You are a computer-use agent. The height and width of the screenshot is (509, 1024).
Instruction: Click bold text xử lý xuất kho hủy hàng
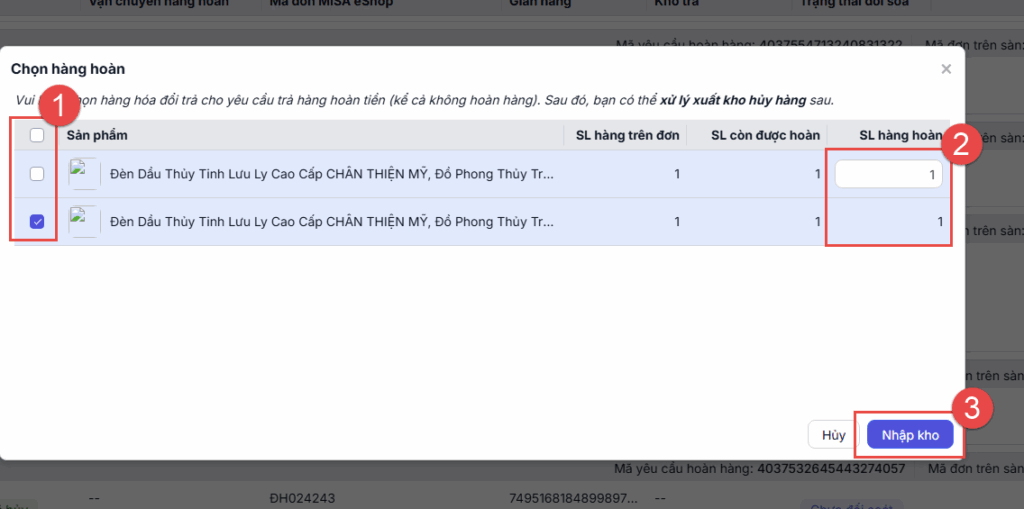[733, 101]
